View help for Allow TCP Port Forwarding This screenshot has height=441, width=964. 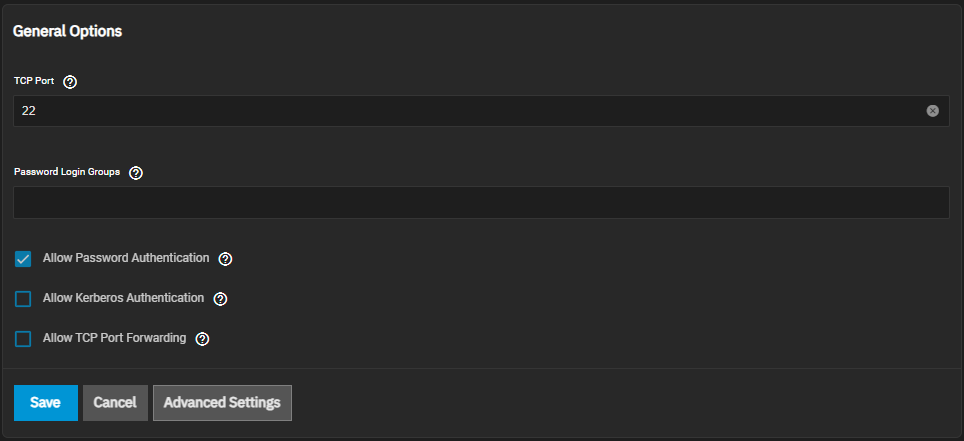[x=202, y=339]
